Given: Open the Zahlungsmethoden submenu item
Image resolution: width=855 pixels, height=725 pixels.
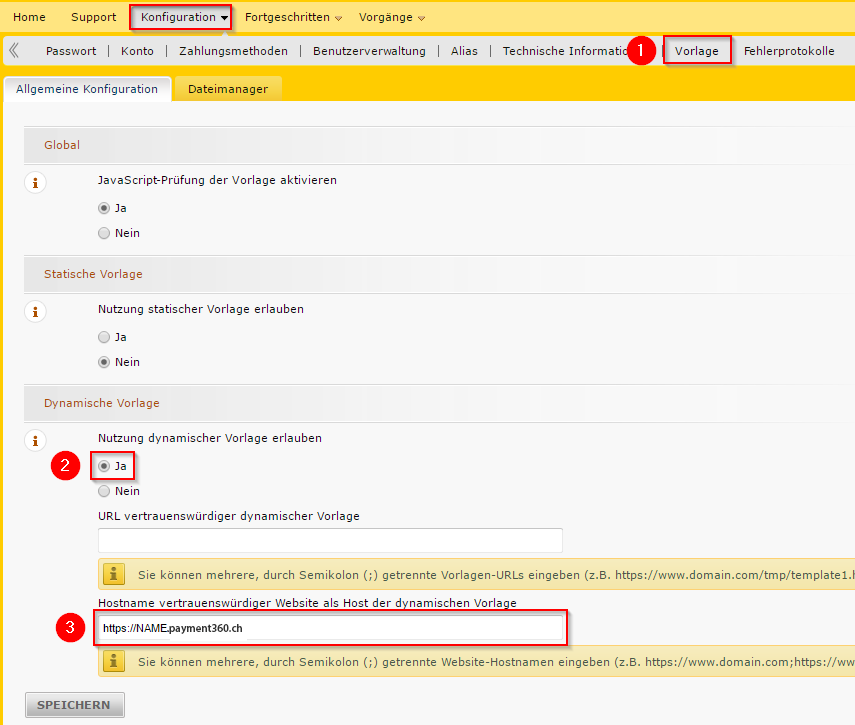Looking at the screenshot, I should pos(233,51).
